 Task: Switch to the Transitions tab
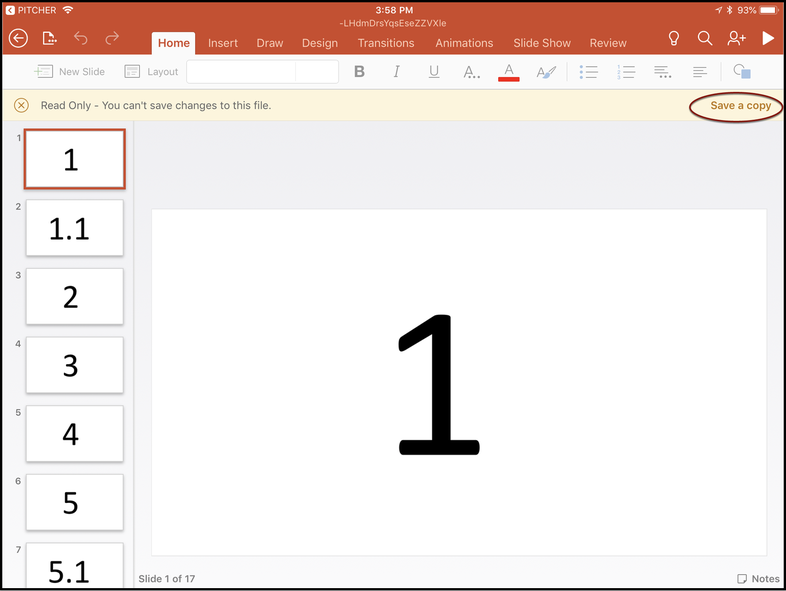pyautogui.click(x=386, y=43)
